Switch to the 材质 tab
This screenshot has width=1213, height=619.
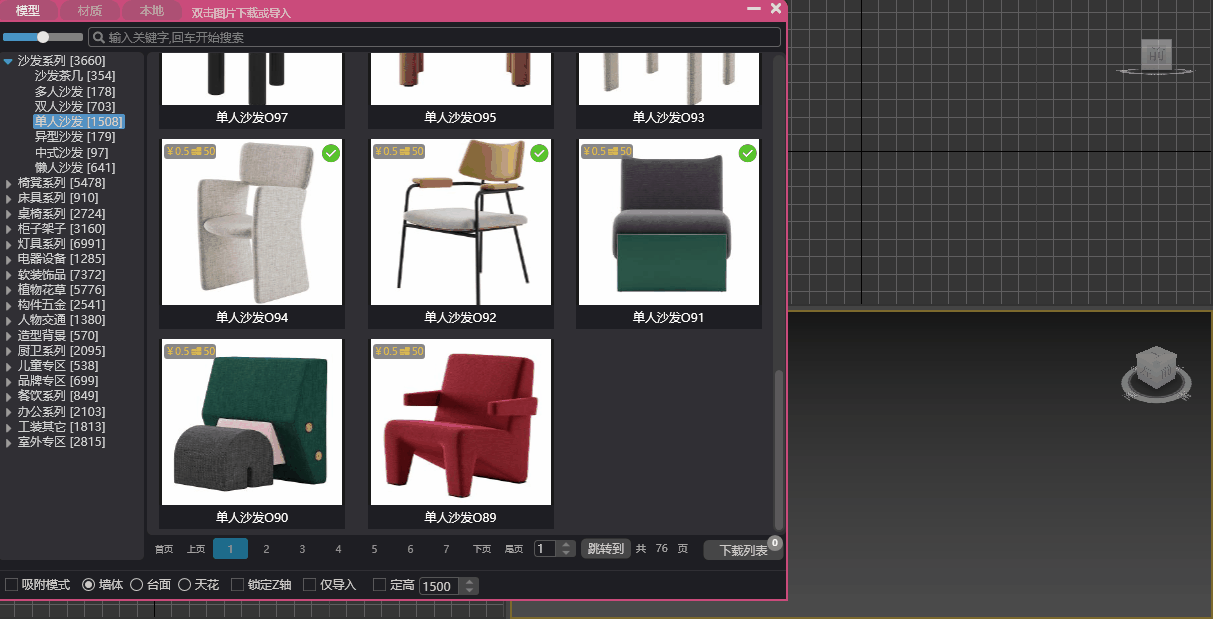pyautogui.click(x=90, y=11)
